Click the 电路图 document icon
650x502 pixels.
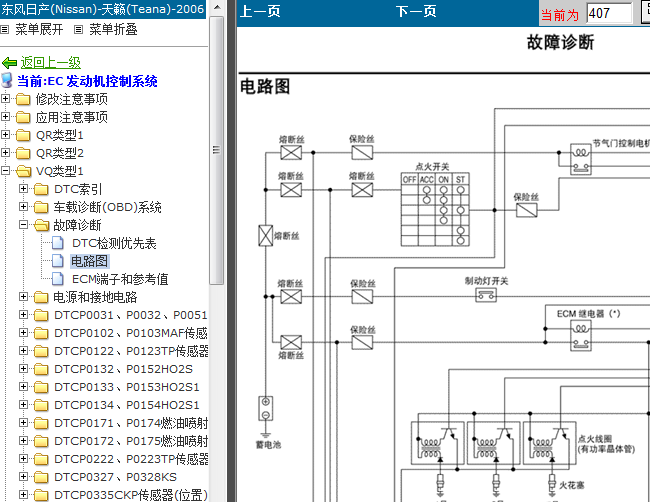click(58, 261)
